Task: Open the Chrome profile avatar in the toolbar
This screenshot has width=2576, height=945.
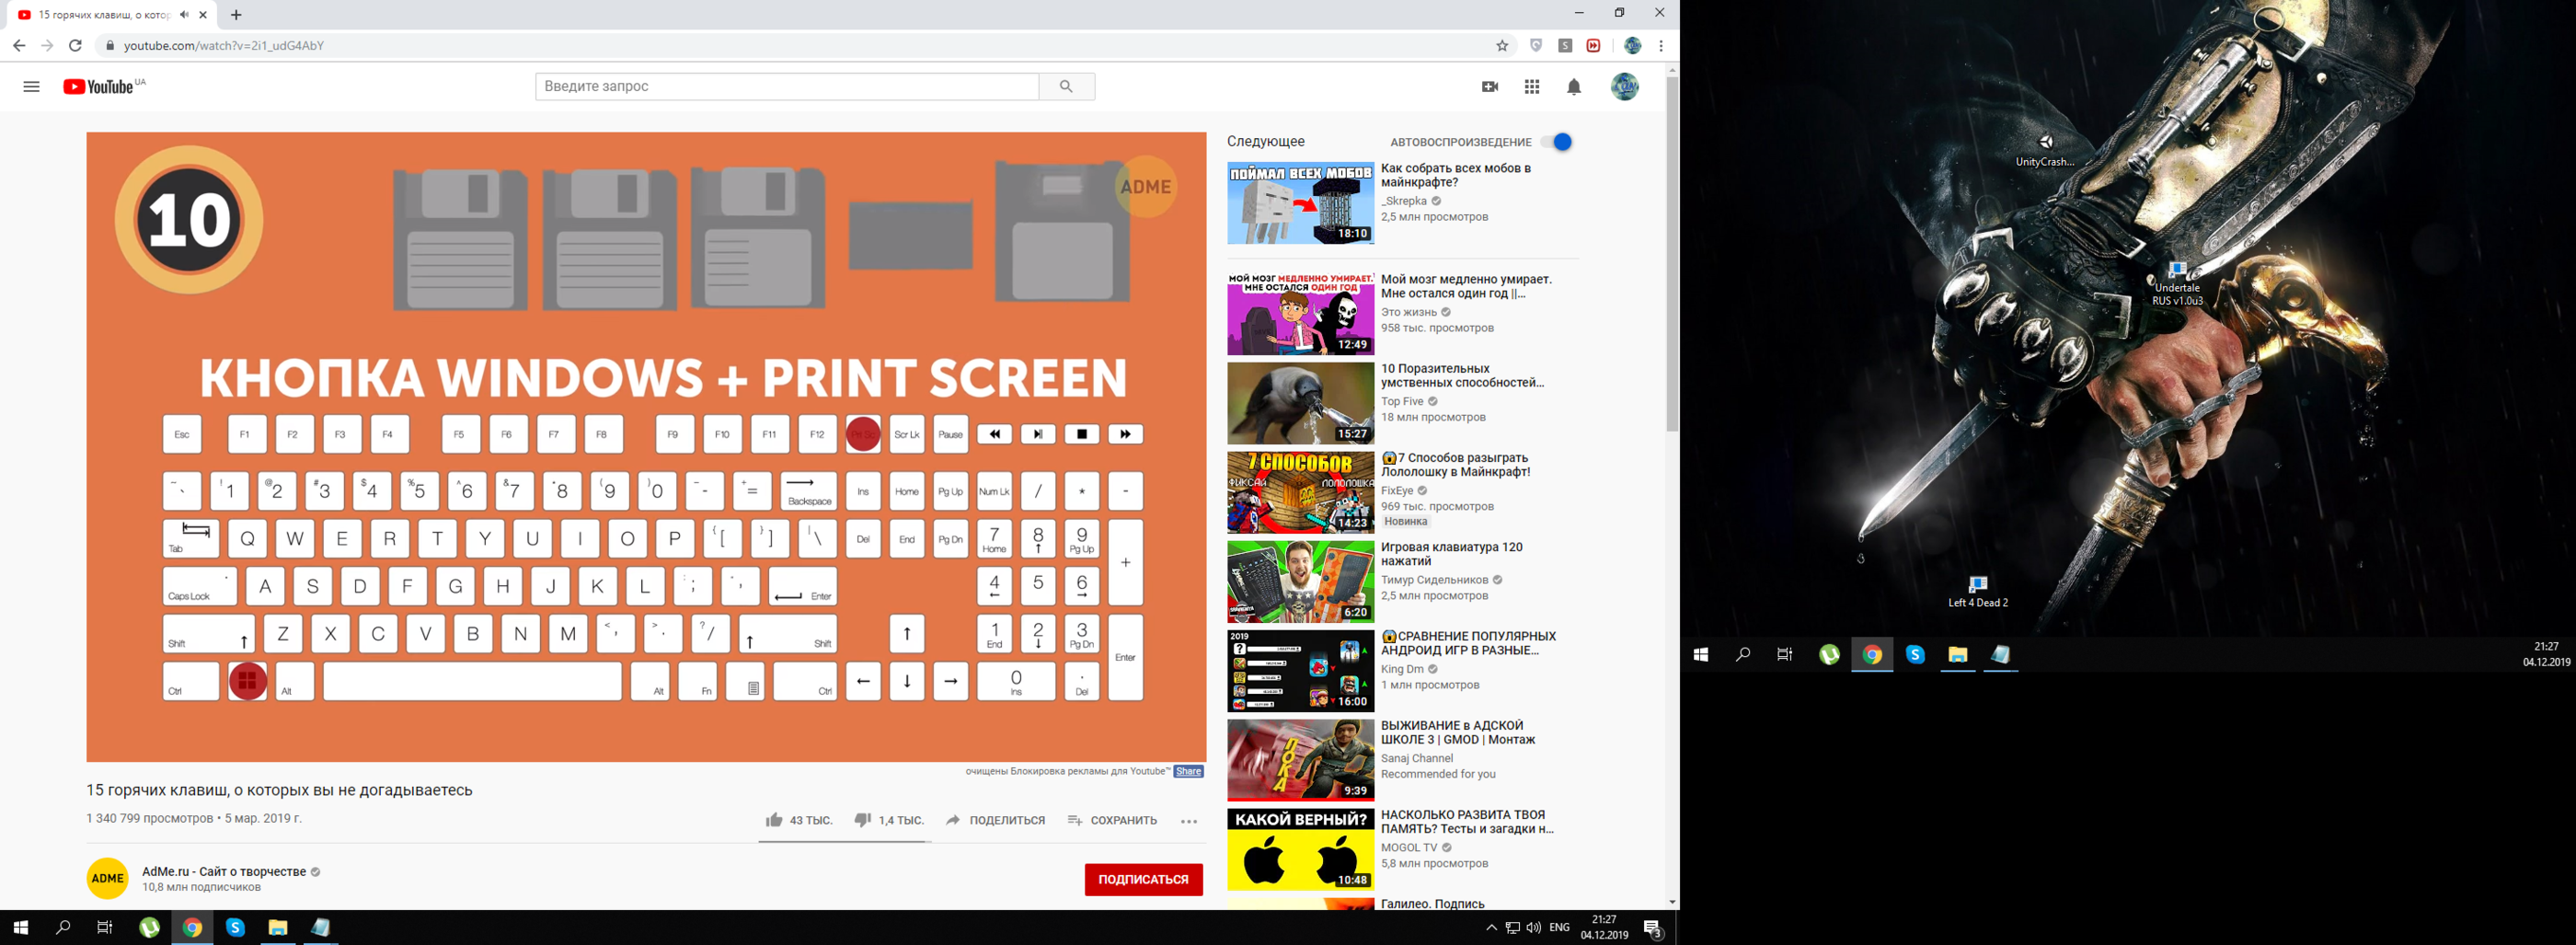Action: [1633, 46]
